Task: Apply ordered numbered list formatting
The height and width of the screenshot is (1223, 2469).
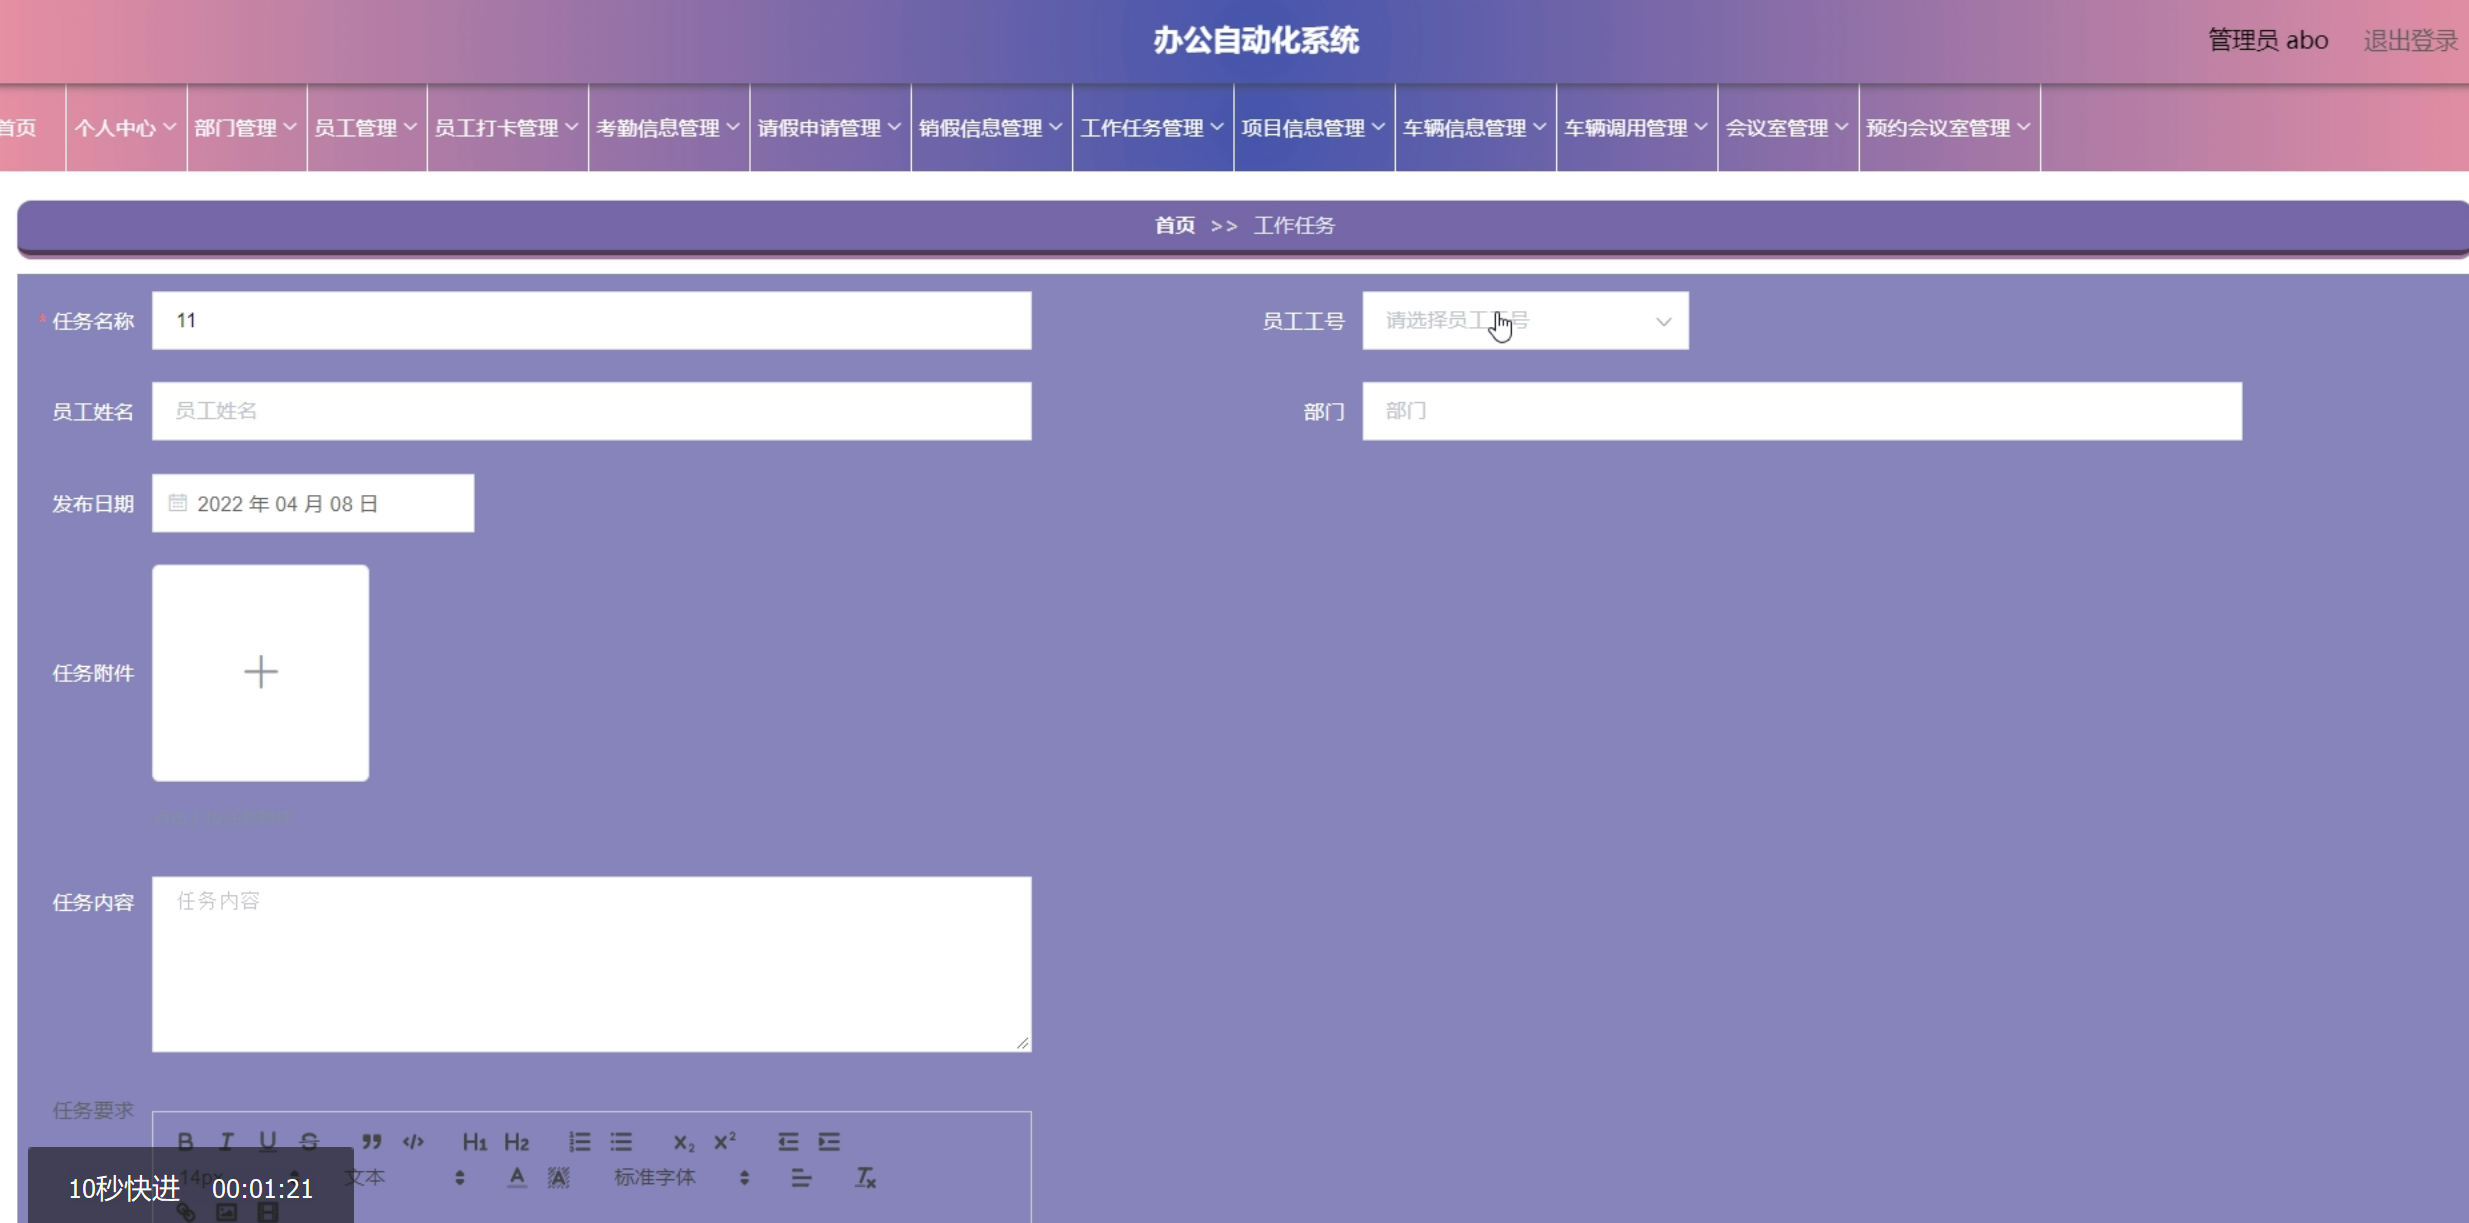Action: (x=580, y=1141)
